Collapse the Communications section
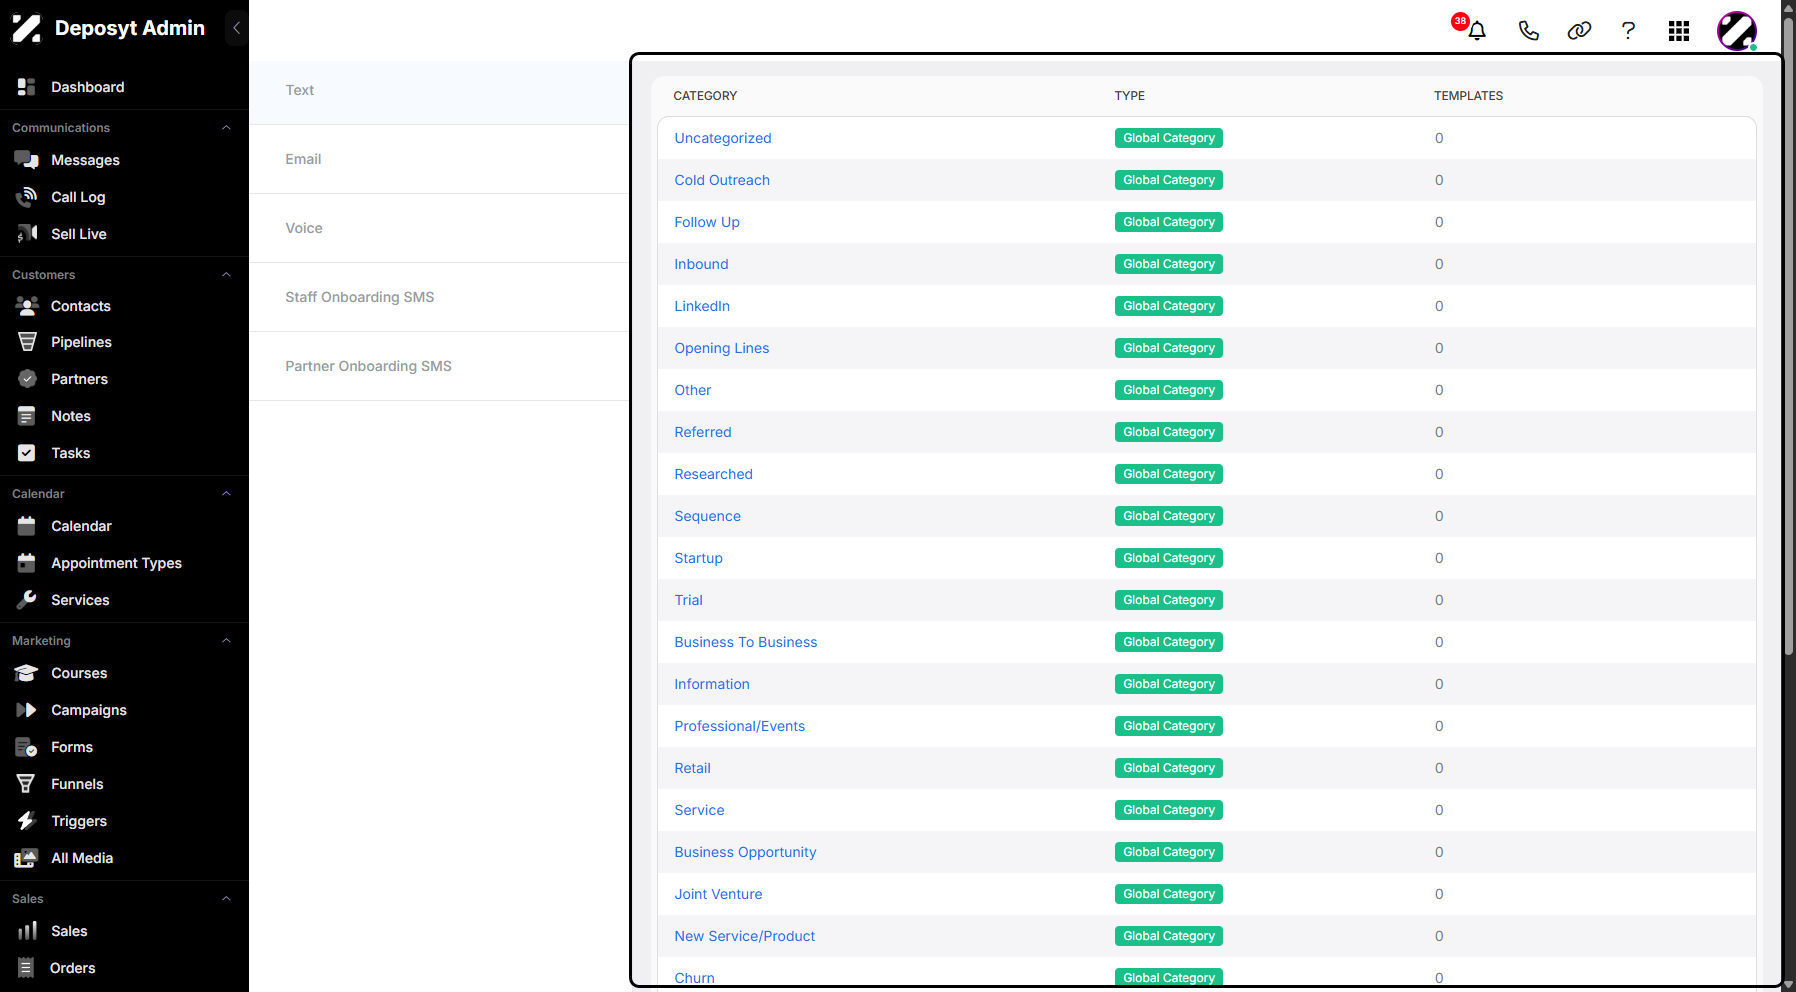This screenshot has height=992, width=1796. point(226,128)
